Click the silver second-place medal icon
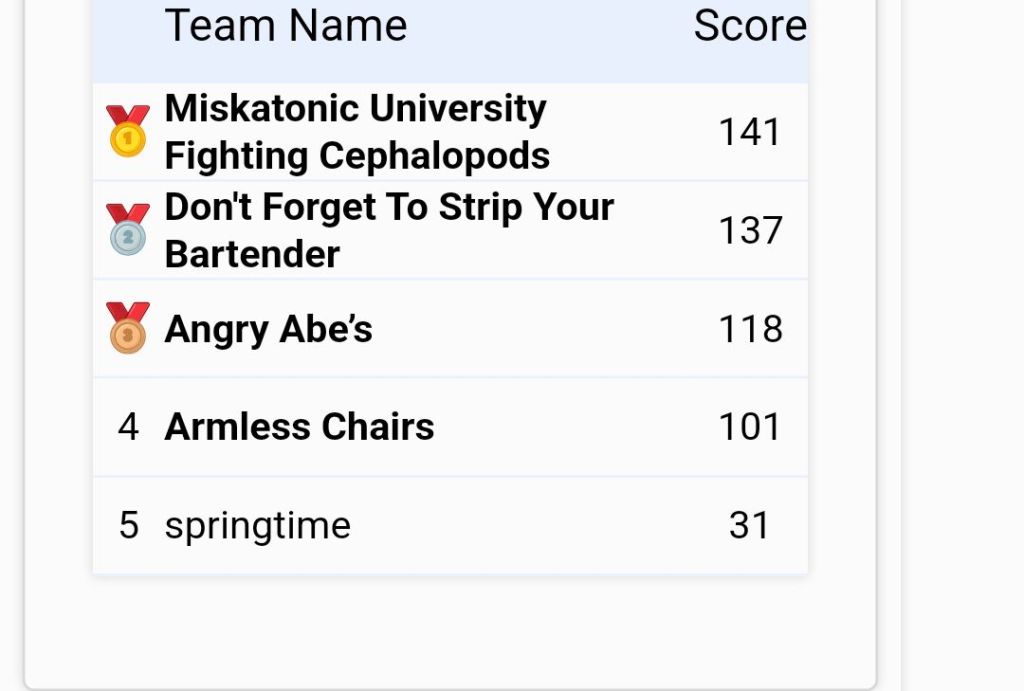This screenshot has width=1024, height=691. click(x=128, y=230)
